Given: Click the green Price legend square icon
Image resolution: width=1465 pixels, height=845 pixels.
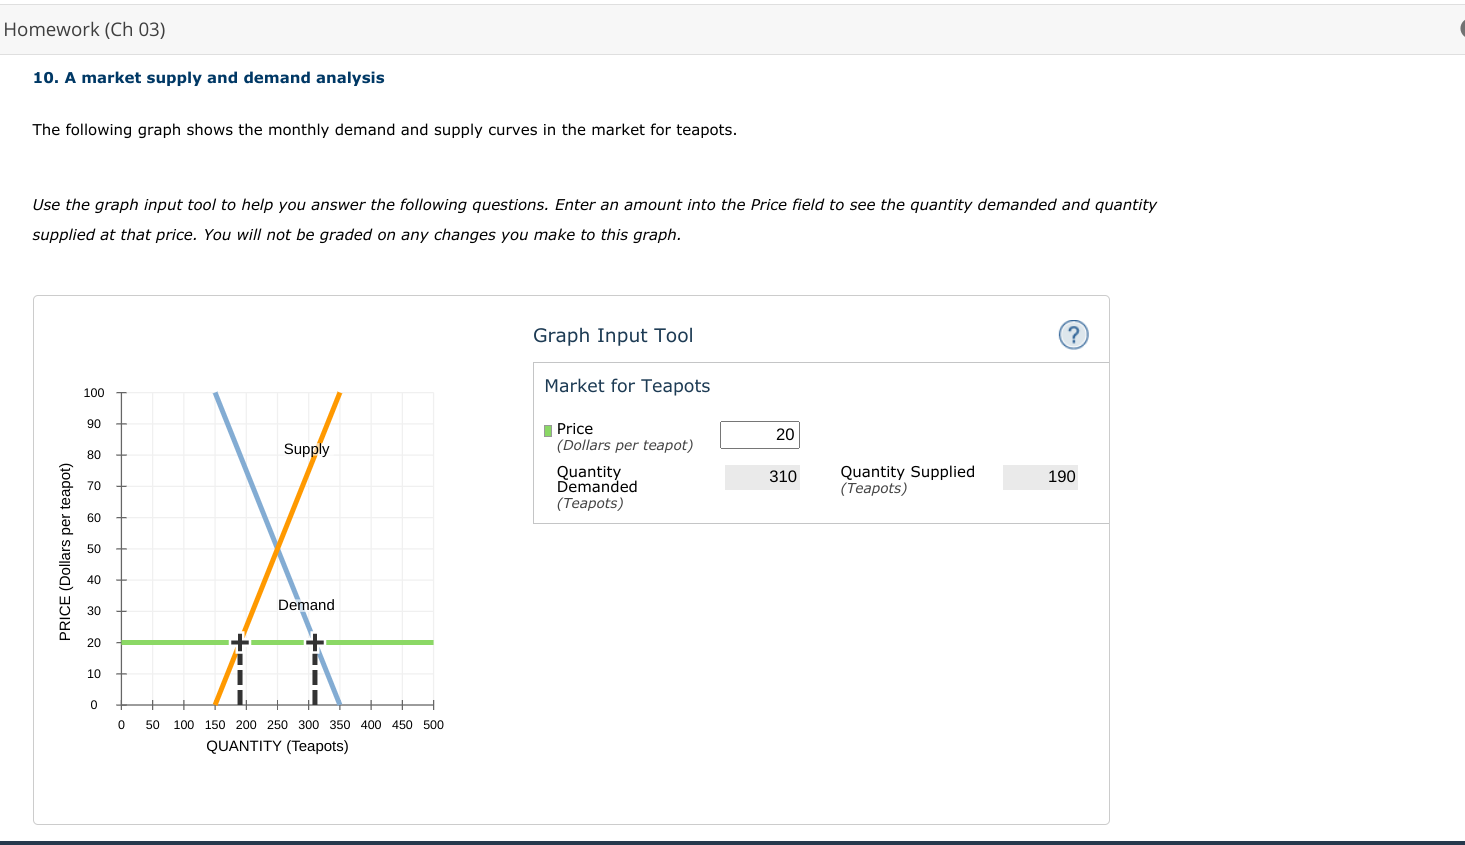Looking at the screenshot, I should pyautogui.click(x=546, y=429).
